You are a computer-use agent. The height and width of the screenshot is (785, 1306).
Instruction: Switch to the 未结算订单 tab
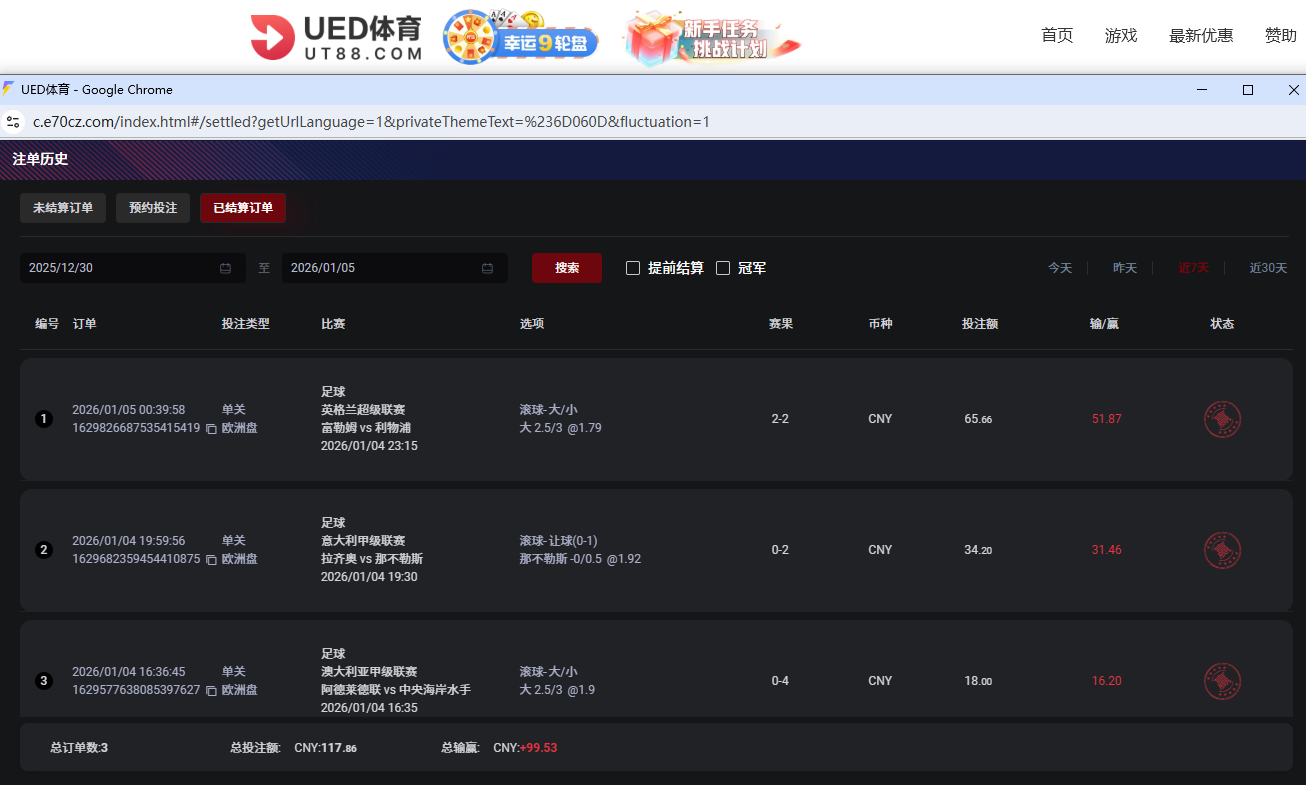tap(62, 208)
